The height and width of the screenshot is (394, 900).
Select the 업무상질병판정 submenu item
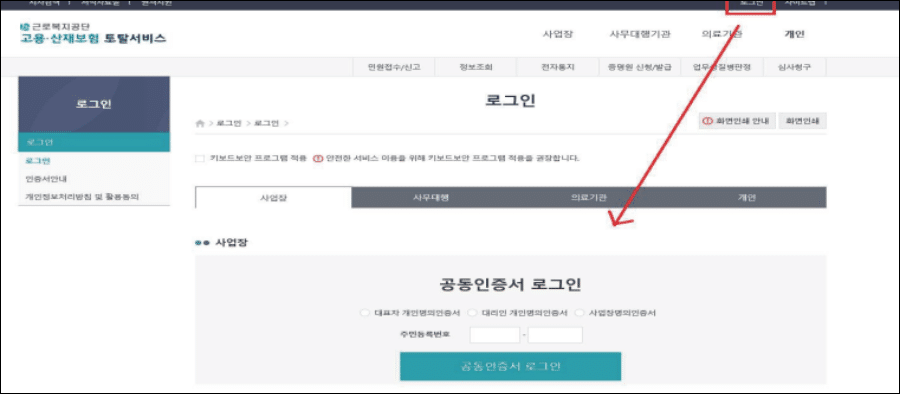[x=721, y=67]
